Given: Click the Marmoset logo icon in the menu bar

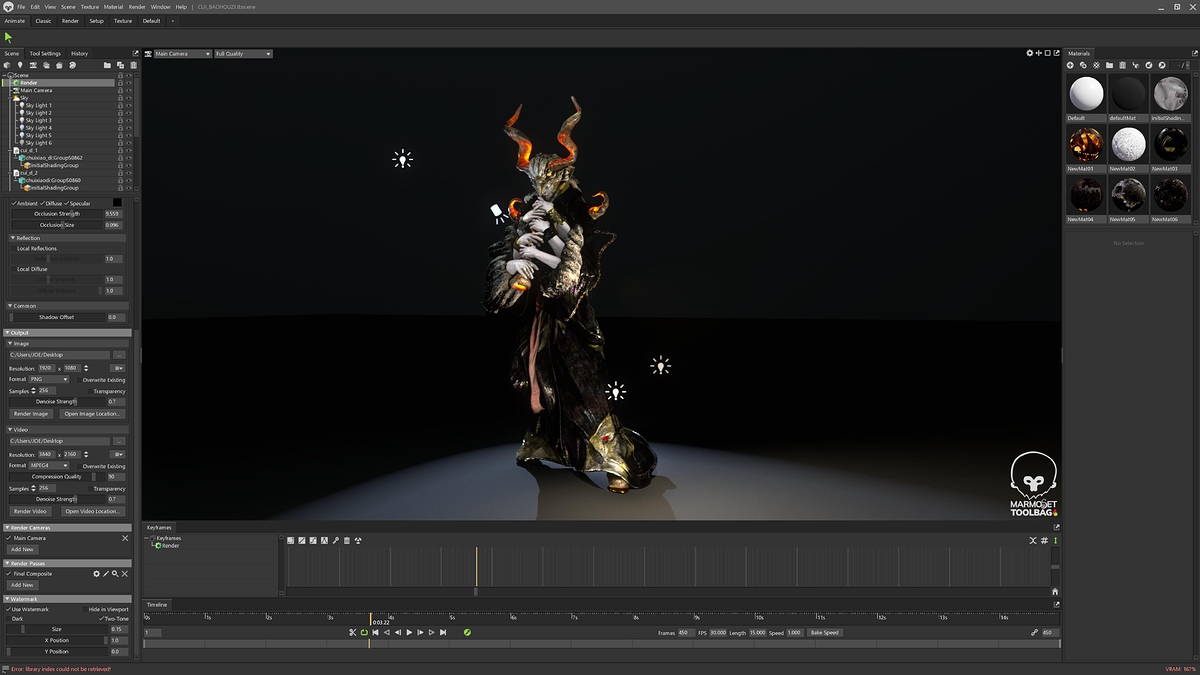Looking at the screenshot, I should (7, 7).
